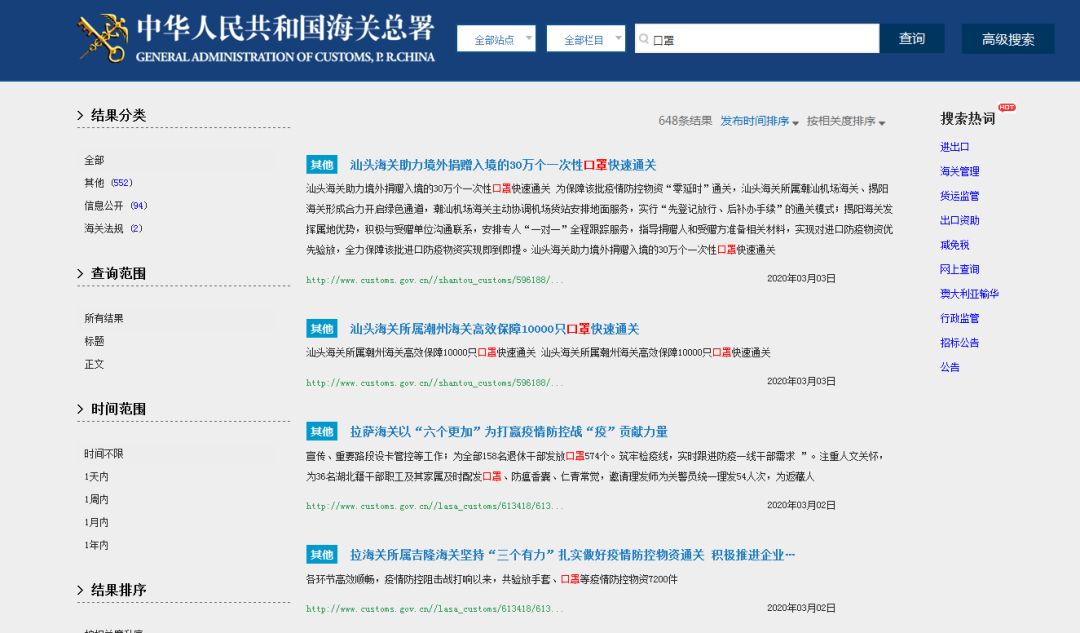This screenshot has height=633, width=1080.
Task: Select 时间不限 time range
Action: click(104, 453)
